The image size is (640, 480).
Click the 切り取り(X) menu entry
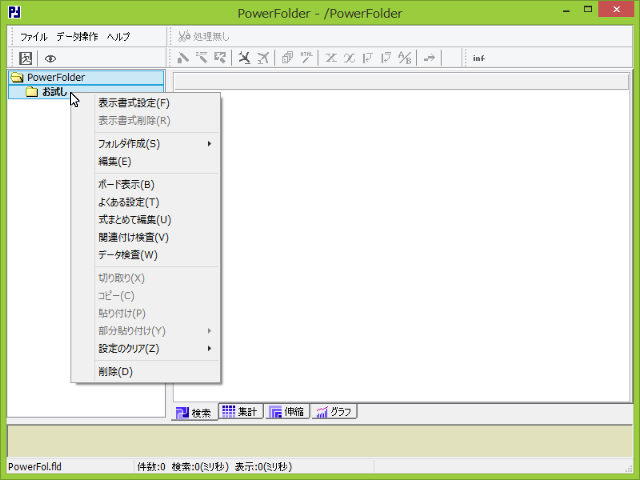(x=157, y=278)
